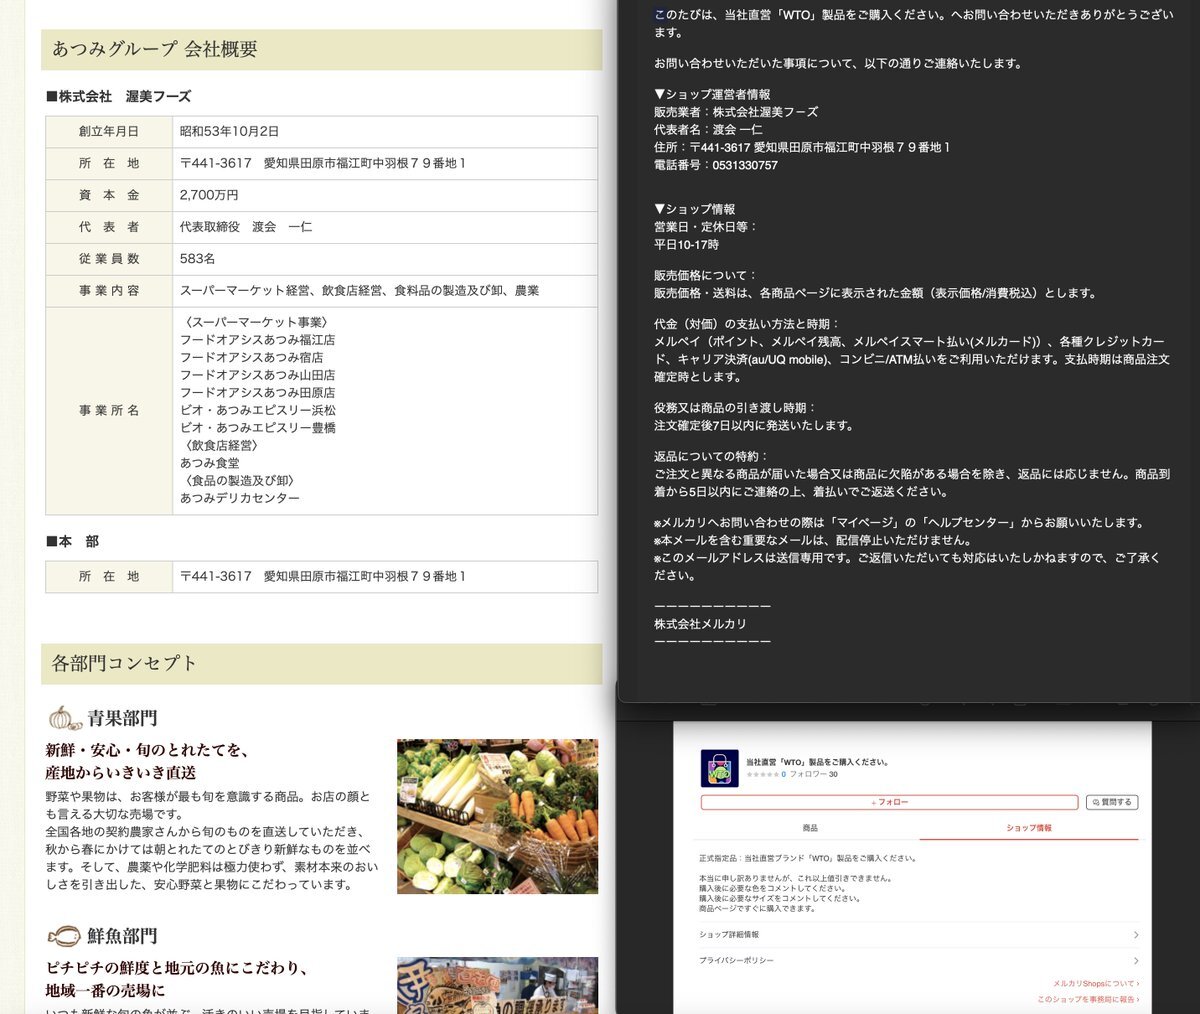1200x1014 pixels.
Task: Open the プライバシーポリシー row
Action: click(919, 960)
